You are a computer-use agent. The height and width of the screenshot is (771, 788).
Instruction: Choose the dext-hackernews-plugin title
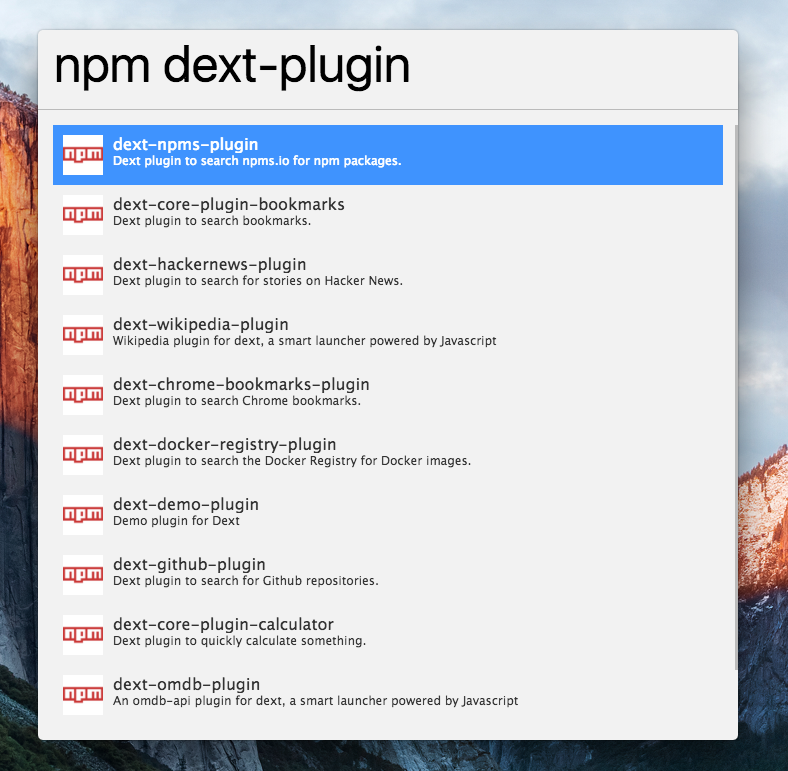[x=210, y=264]
